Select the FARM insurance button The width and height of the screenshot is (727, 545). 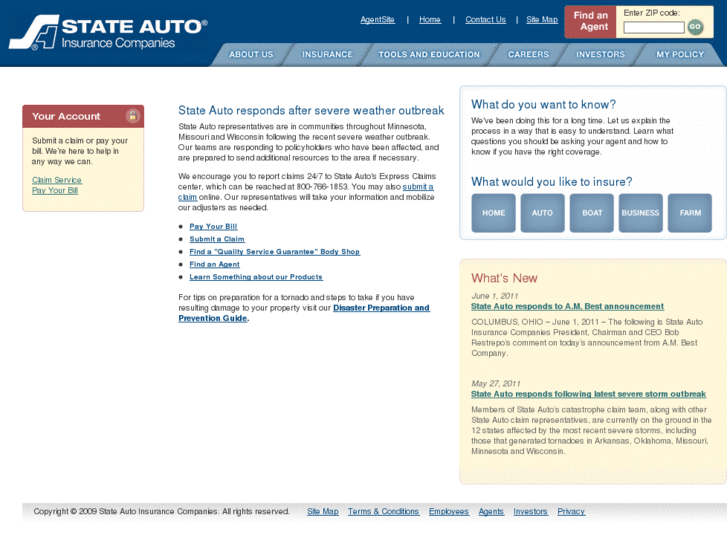(x=690, y=213)
